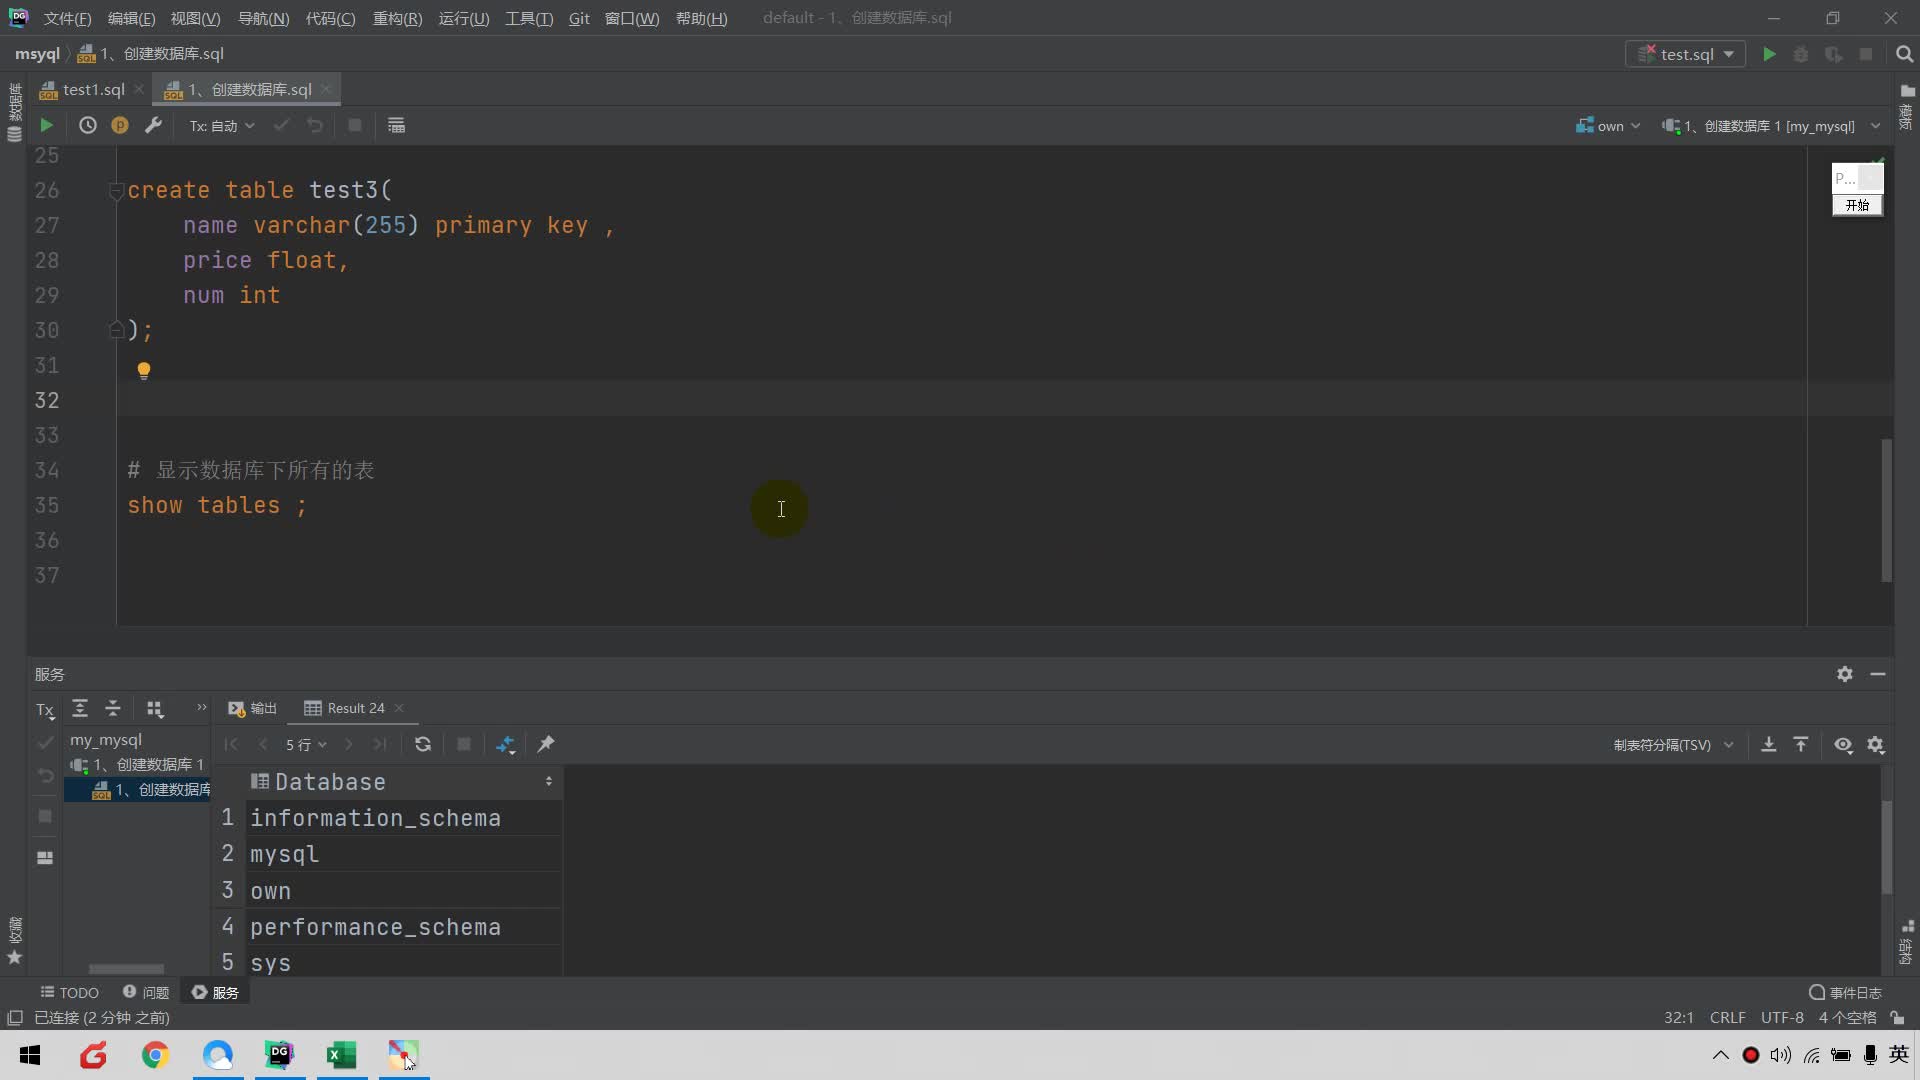This screenshot has height=1080, width=1920.
Task: Show hidden Services toolbar chevrons
Action: (x=201, y=707)
